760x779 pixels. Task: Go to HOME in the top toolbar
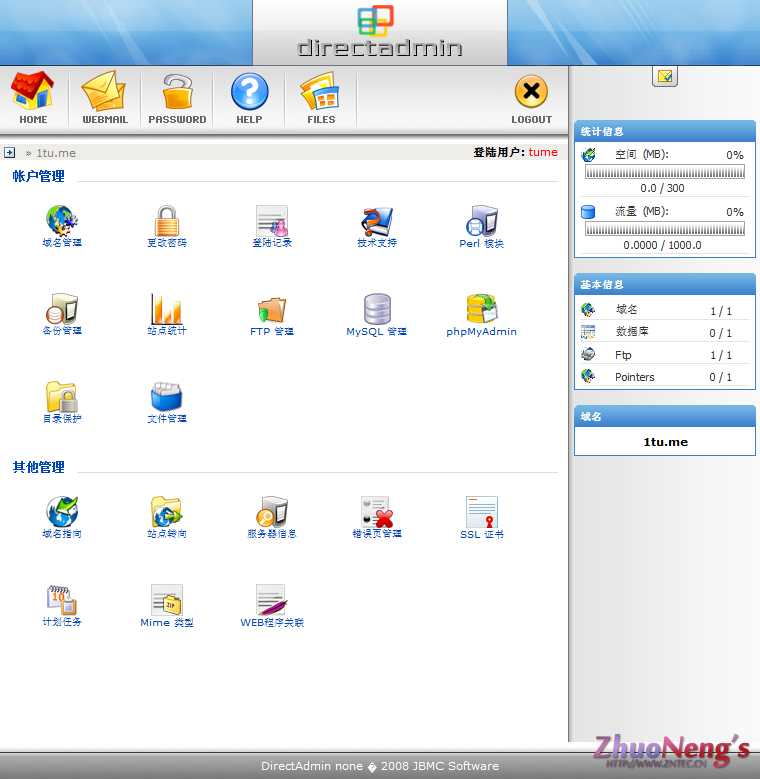click(x=33, y=97)
